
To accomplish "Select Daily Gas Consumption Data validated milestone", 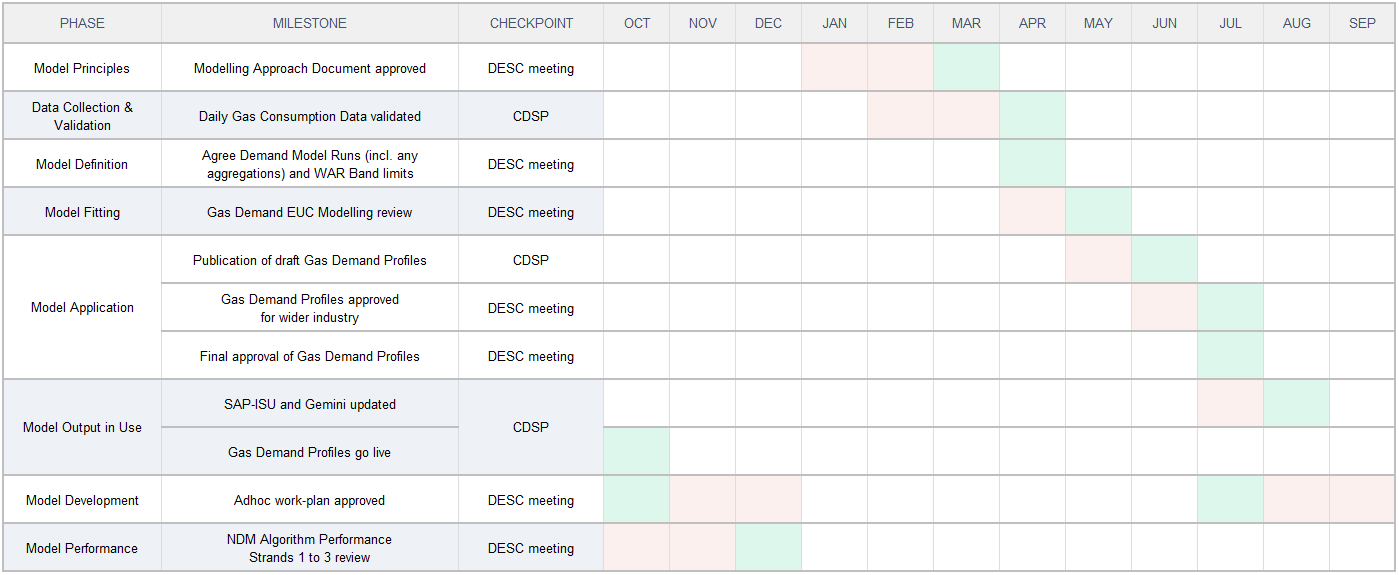I will coord(310,116).
